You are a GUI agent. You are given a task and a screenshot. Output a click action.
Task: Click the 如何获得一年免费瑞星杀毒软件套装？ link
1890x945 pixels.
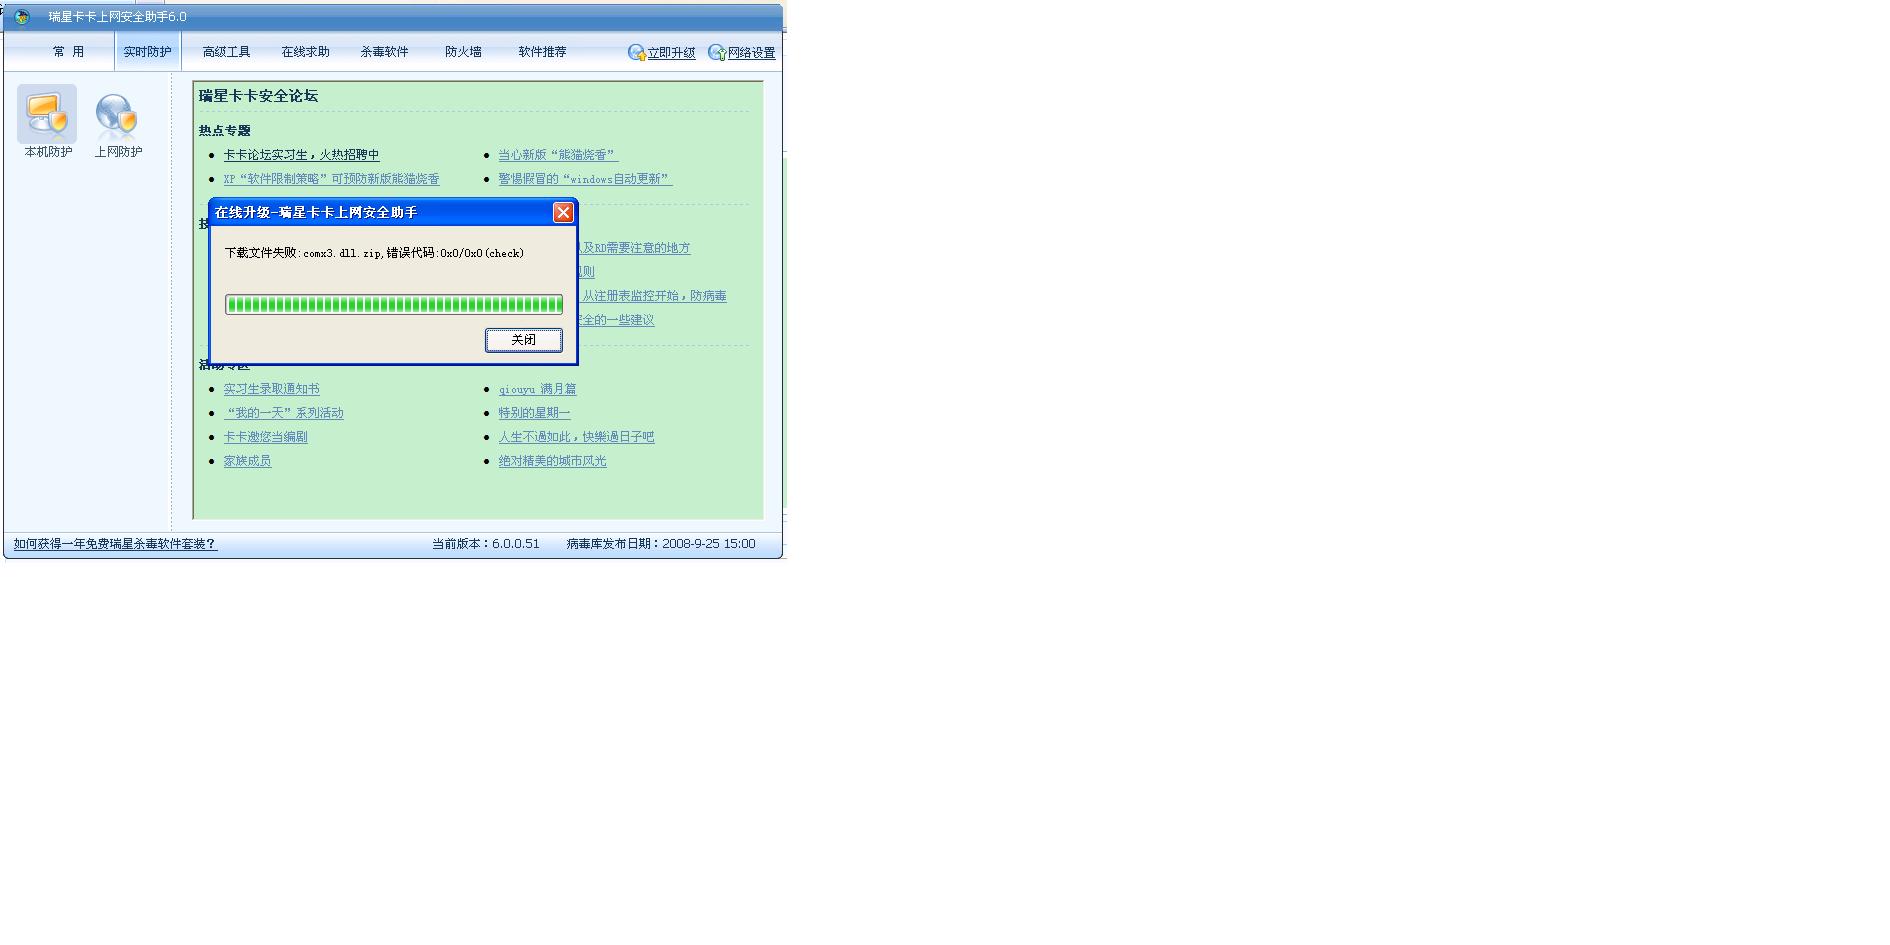tap(115, 544)
